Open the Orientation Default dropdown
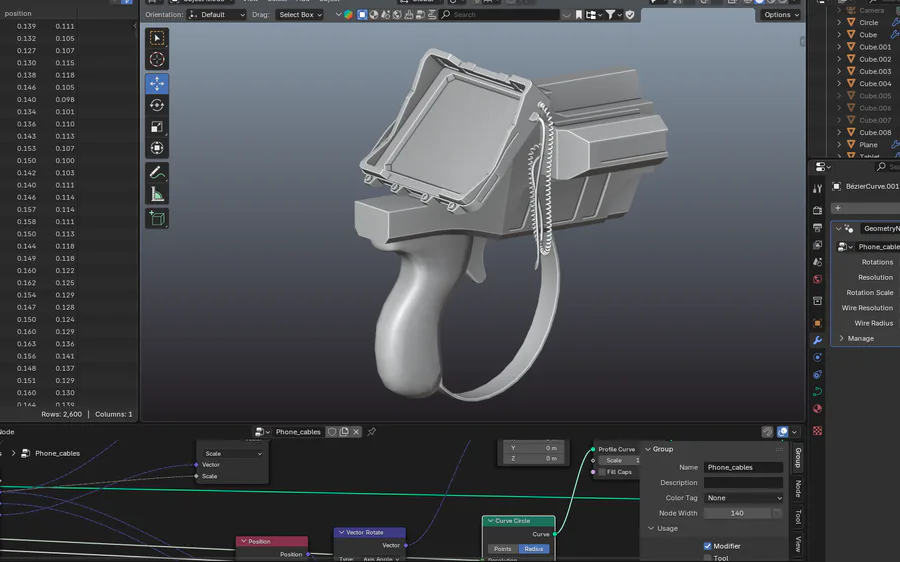 pos(217,15)
